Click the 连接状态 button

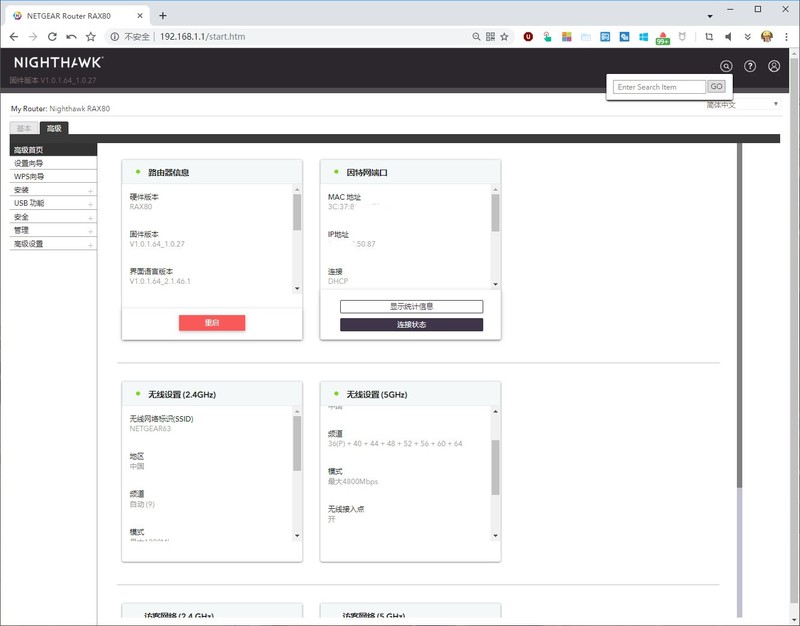pos(411,324)
